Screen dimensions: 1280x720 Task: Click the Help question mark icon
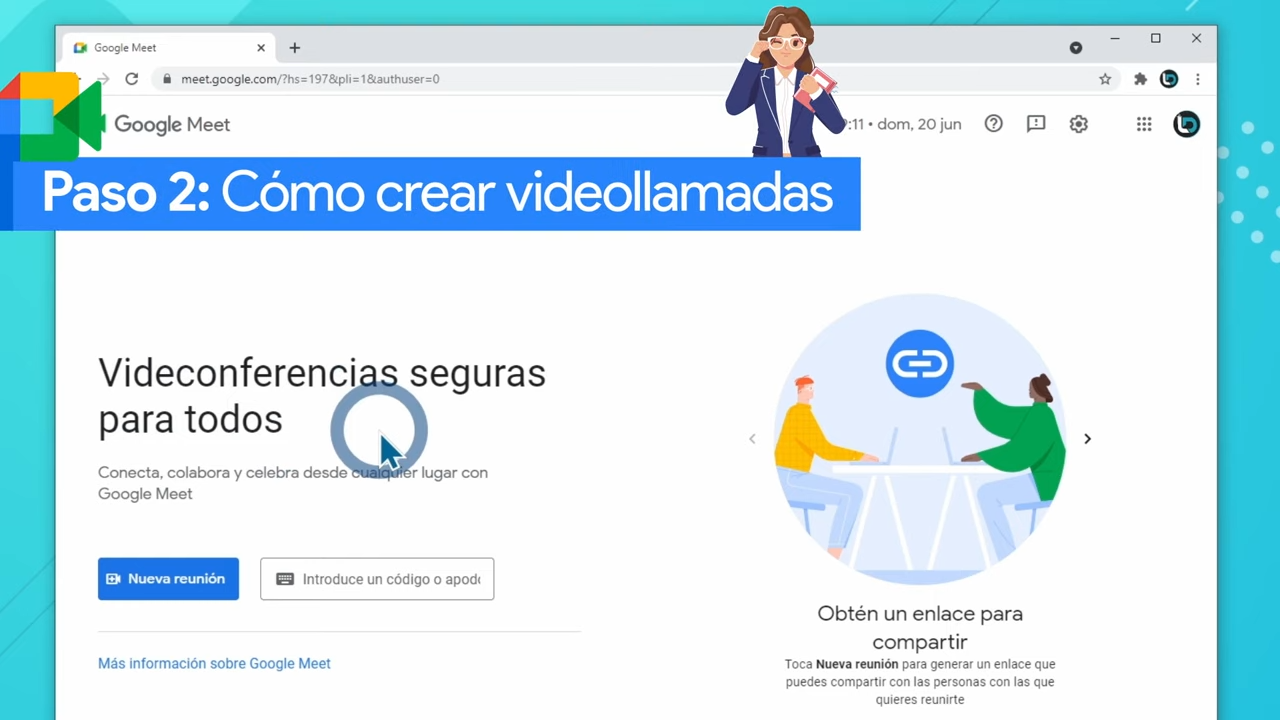pos(993,123)
